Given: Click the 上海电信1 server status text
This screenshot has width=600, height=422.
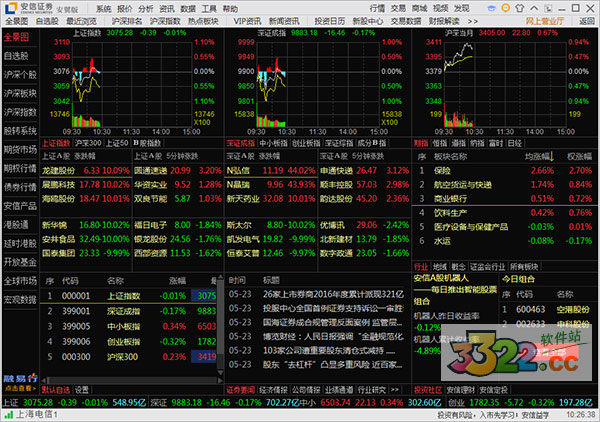Looking at the screenshot, I should 37,414.
